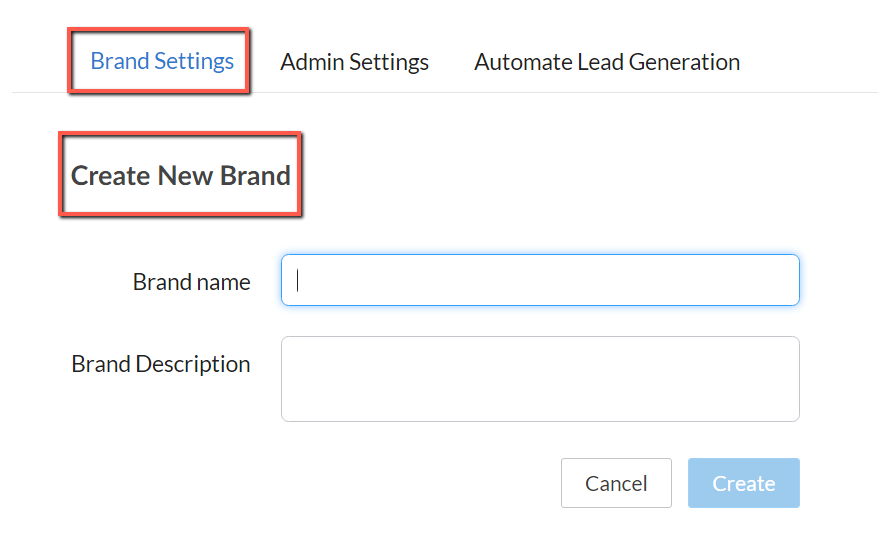
Task: Click the blinking text cursor in Brand name
Action: click(x=299, y=280)
